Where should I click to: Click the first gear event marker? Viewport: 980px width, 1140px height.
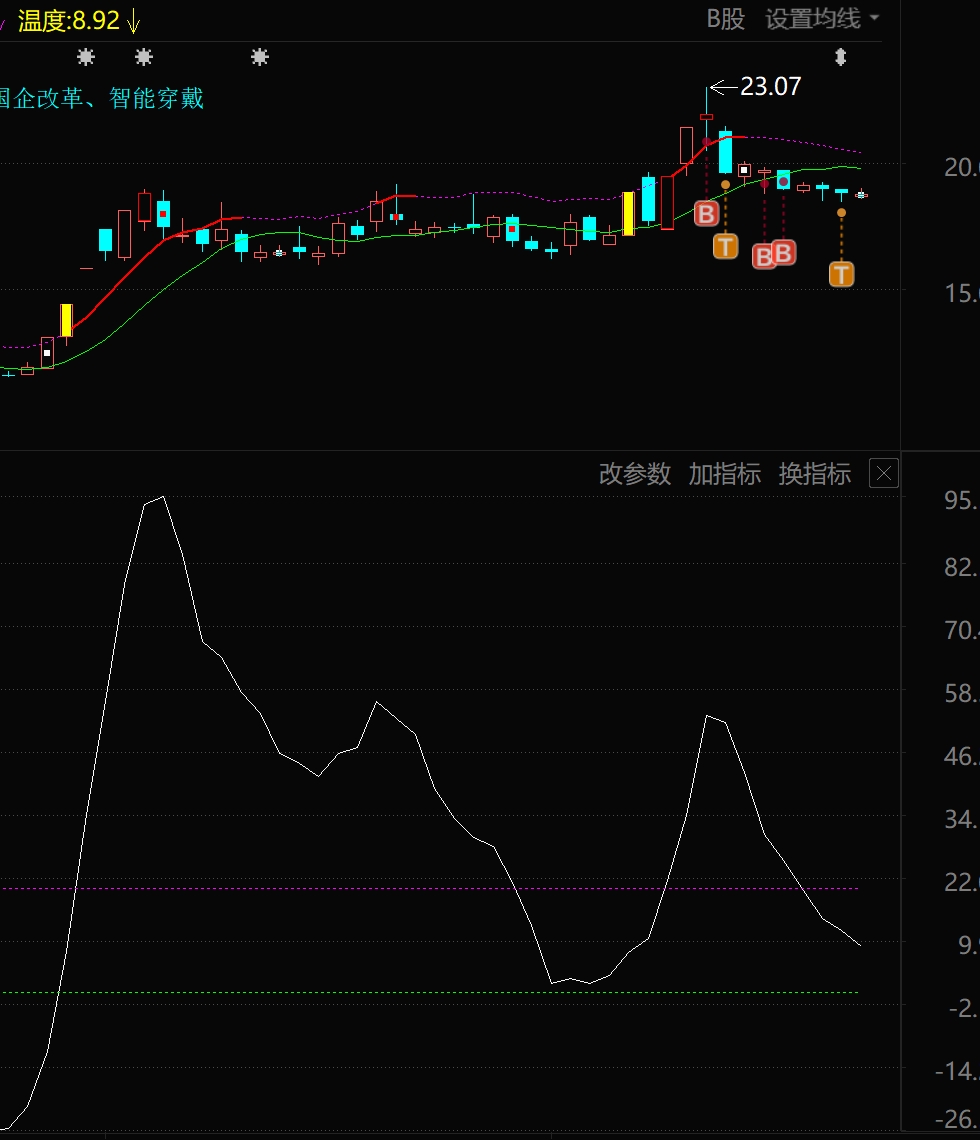(86, 57)
